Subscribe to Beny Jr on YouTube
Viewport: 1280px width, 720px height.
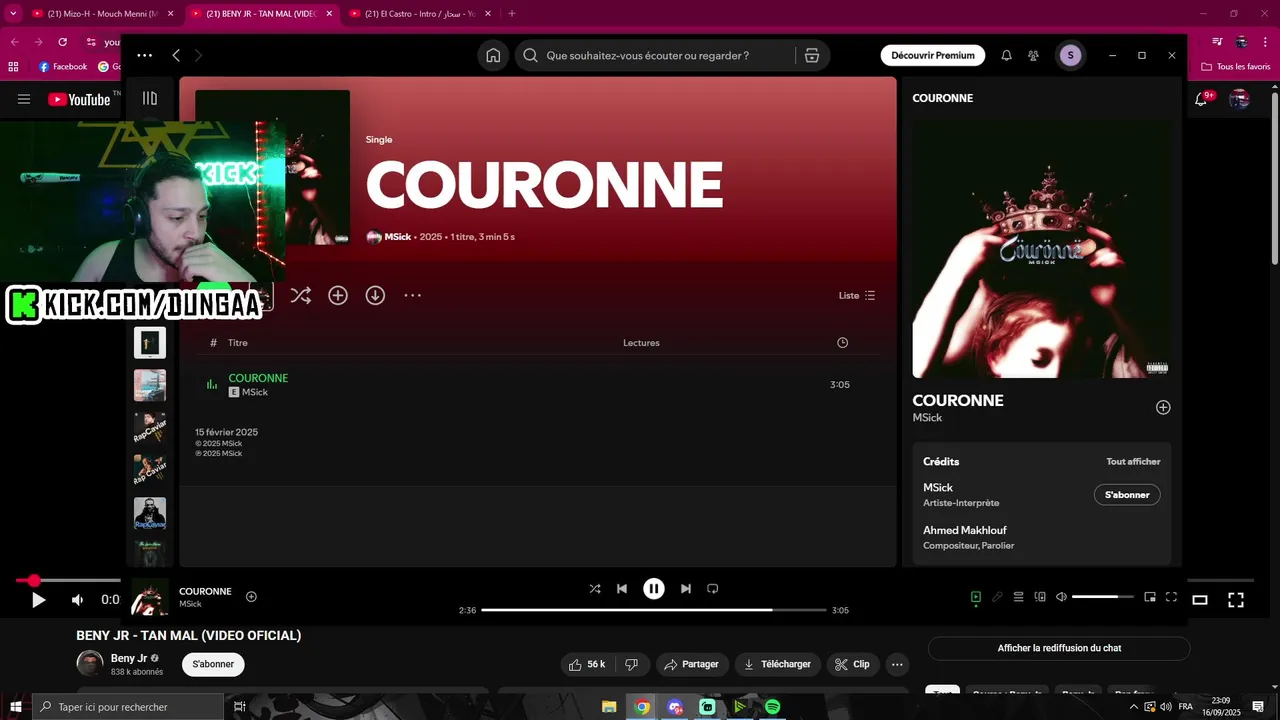(213, 664)
